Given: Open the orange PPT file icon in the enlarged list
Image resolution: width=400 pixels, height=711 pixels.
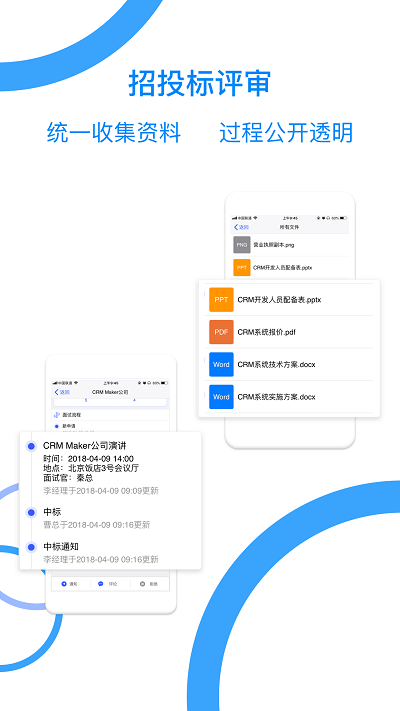Looking at the screenshot, I should tap(221, 300).
